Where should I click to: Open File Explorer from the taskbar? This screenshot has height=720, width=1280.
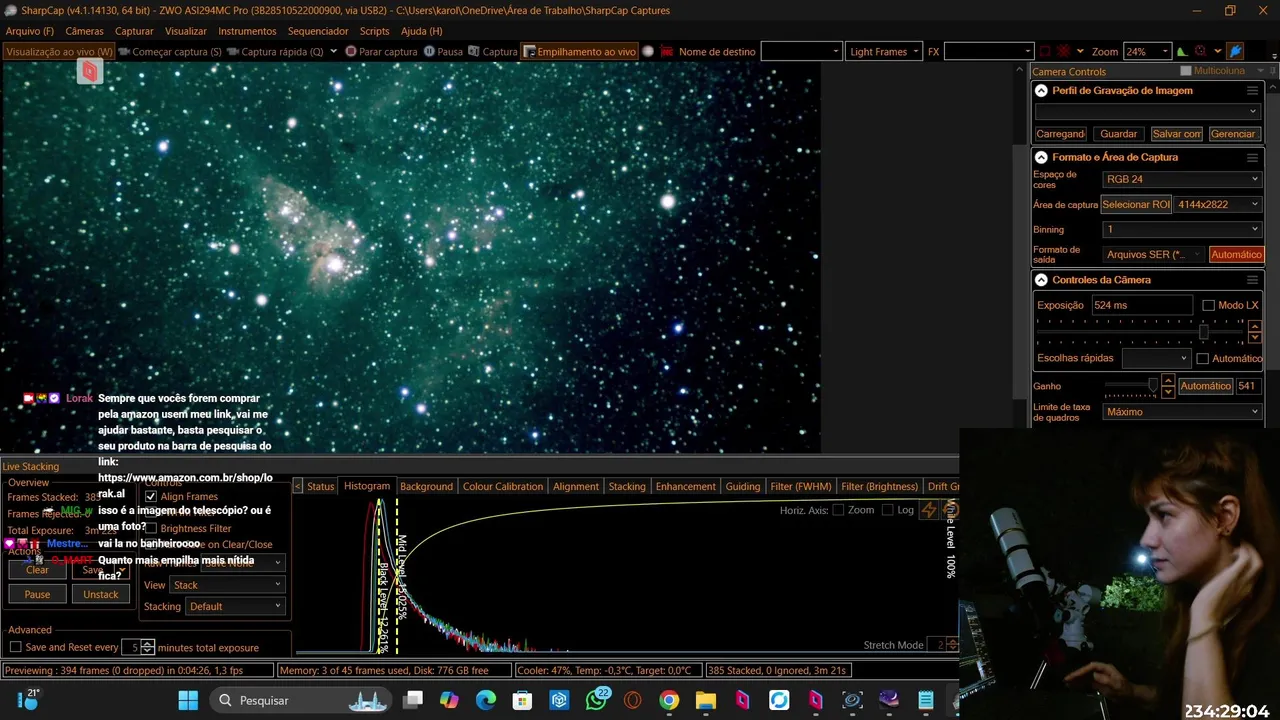point(706,700)
